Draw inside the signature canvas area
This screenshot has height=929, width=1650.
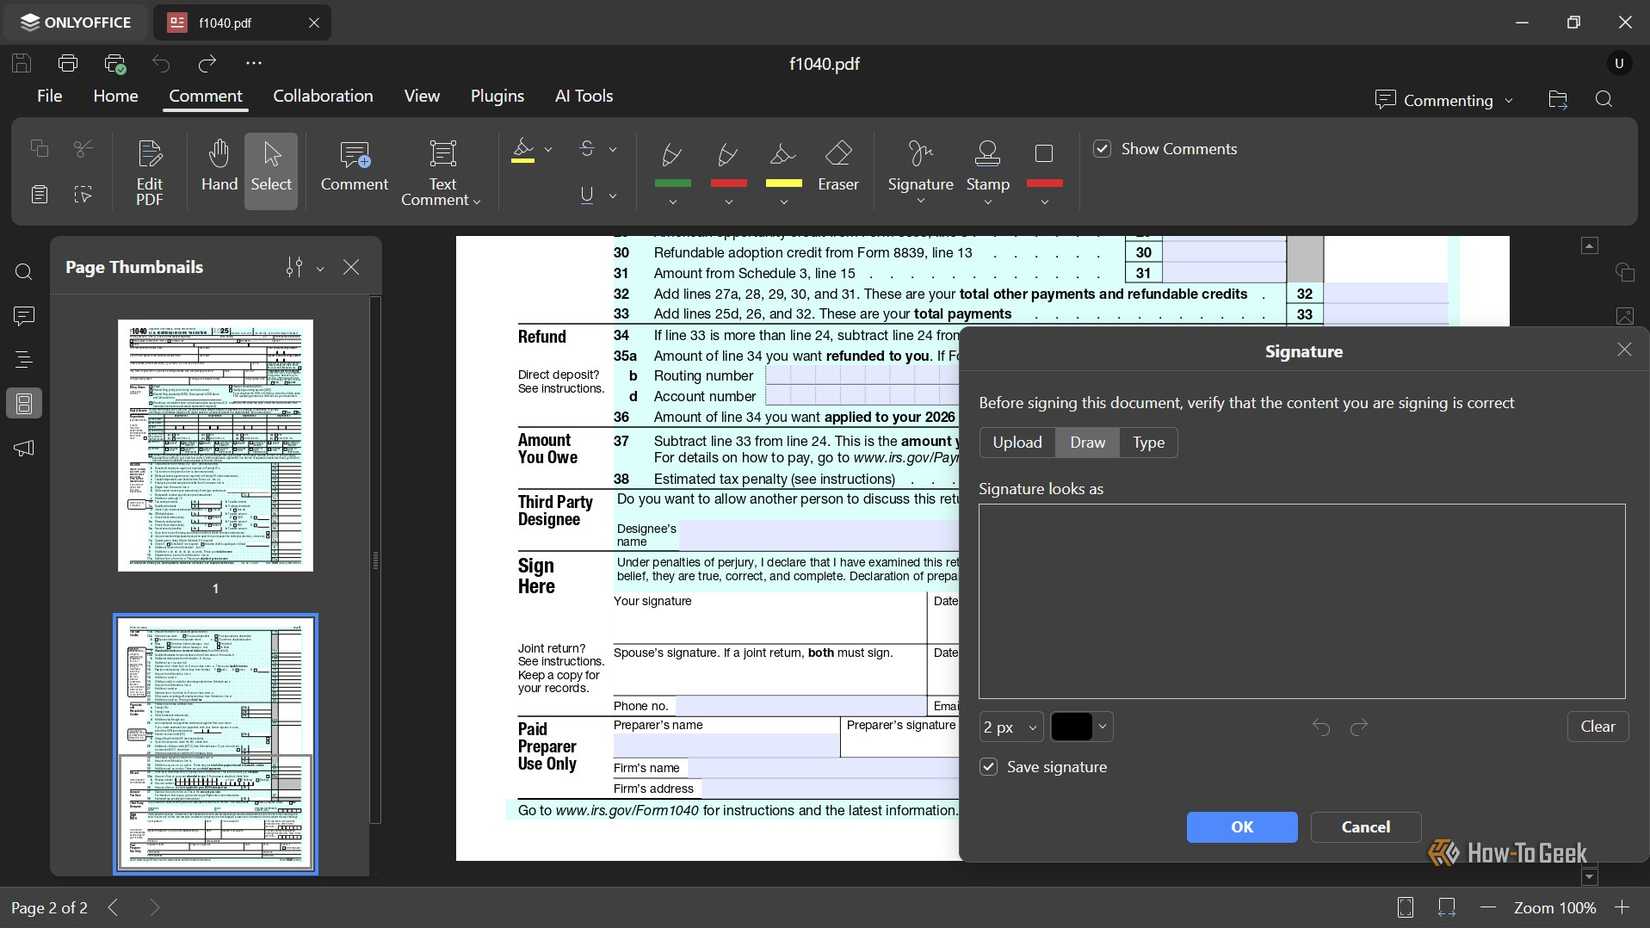1301,601
